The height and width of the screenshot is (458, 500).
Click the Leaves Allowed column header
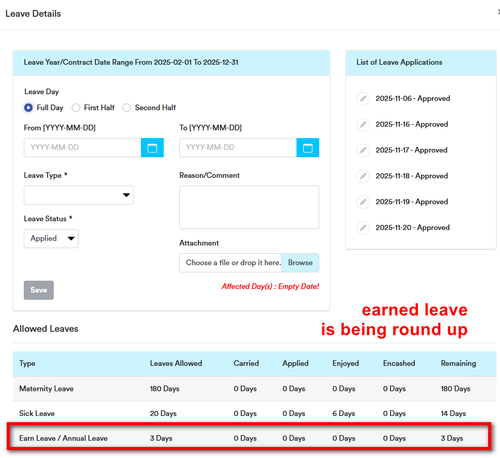point(176,363)
